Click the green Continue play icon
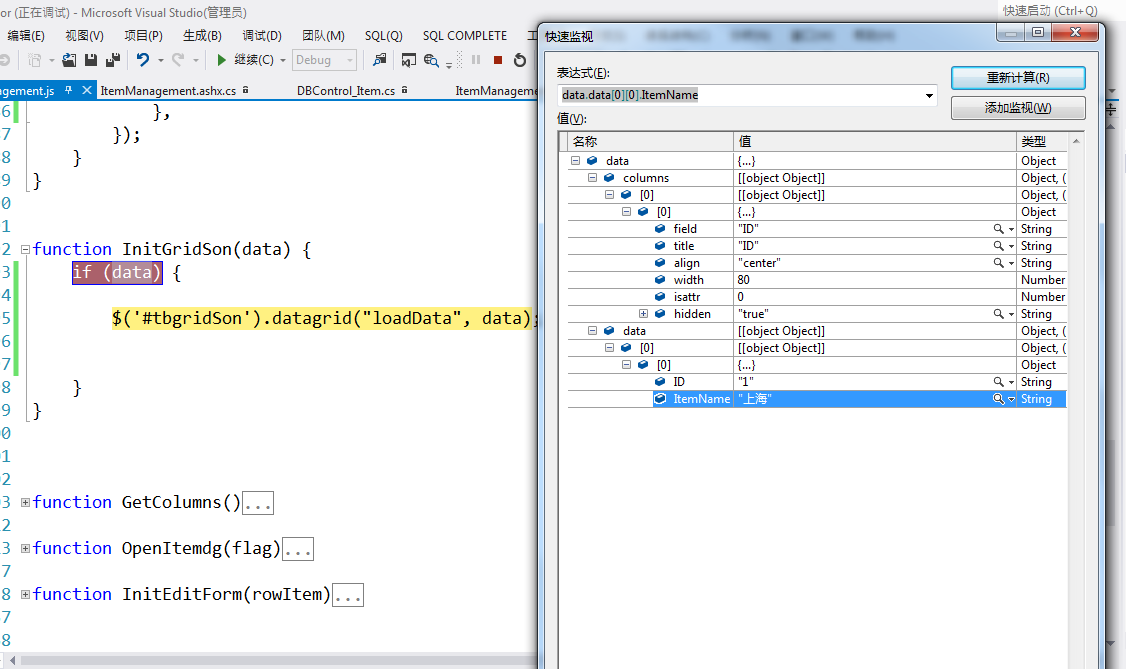The image size is (1126, 669). 221,60
